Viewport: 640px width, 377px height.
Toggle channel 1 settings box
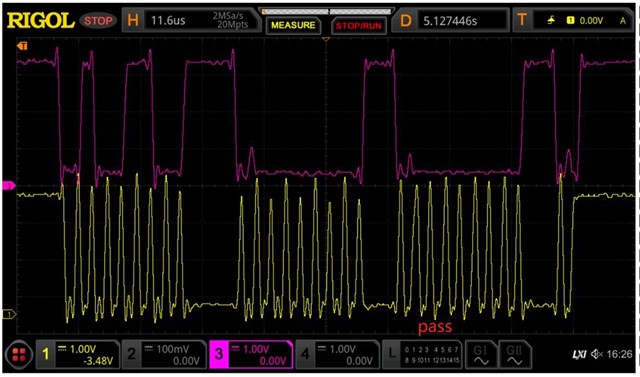coord(78,355)
